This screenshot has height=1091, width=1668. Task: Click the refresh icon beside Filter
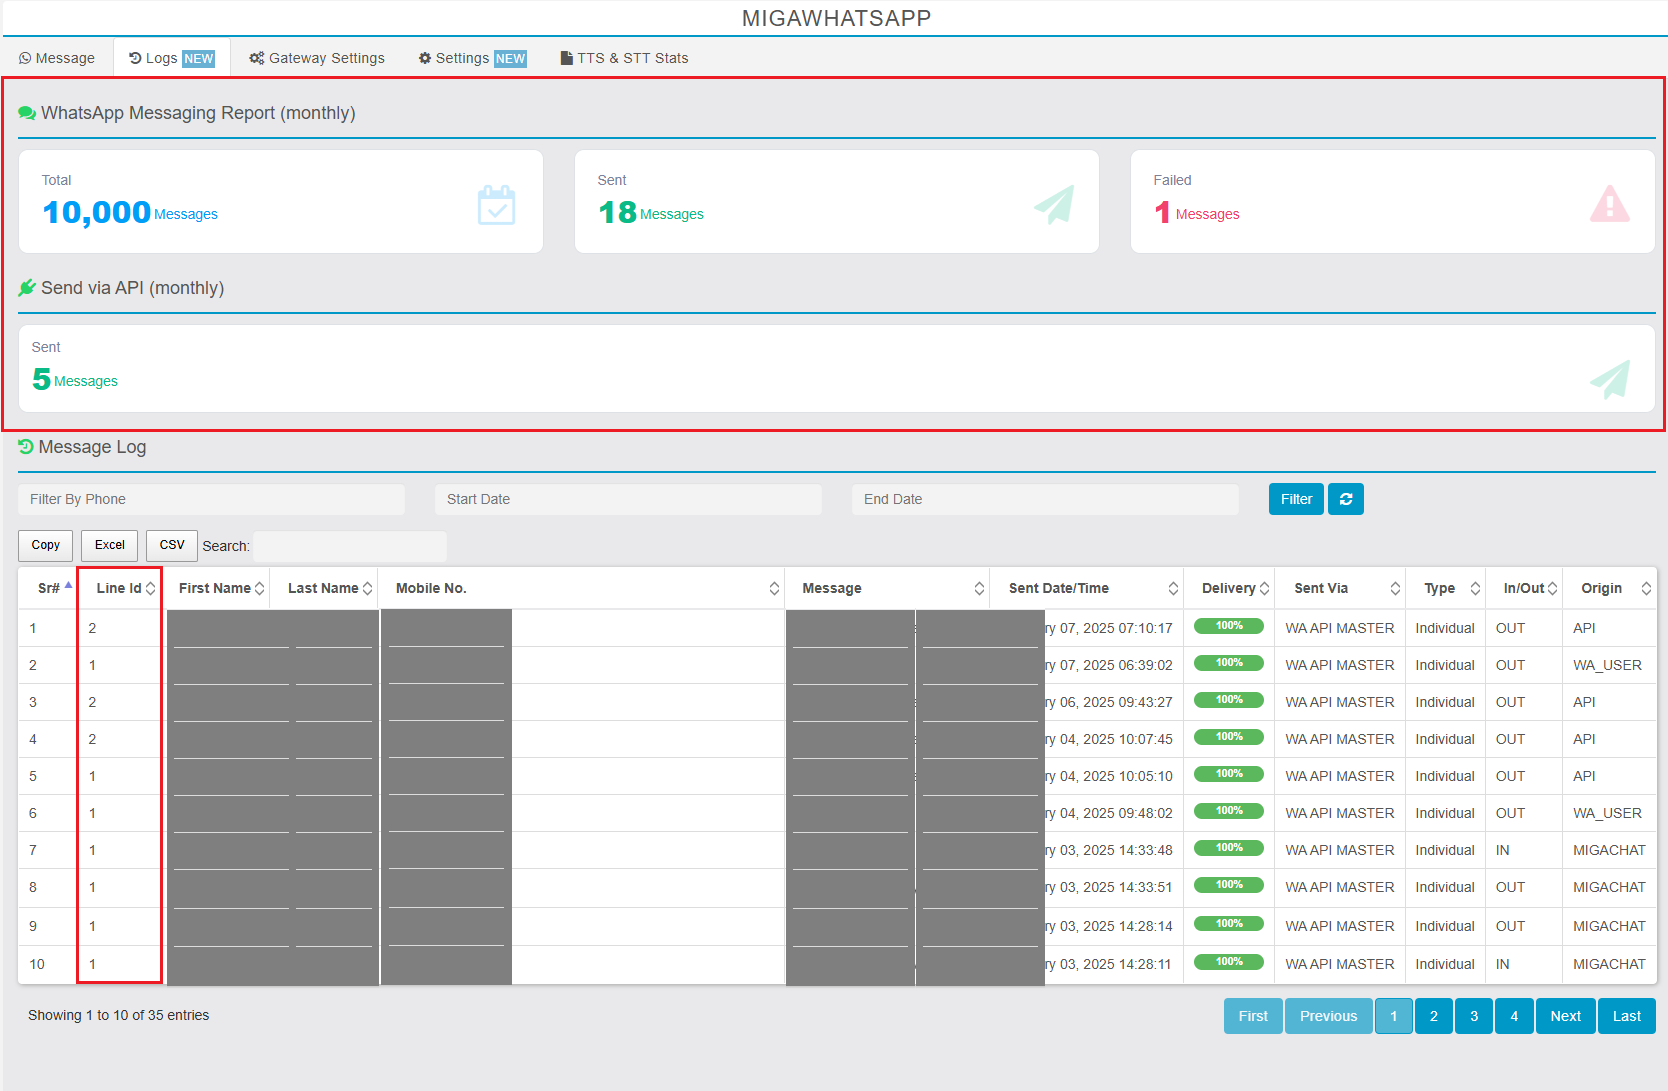(1345, 499)
